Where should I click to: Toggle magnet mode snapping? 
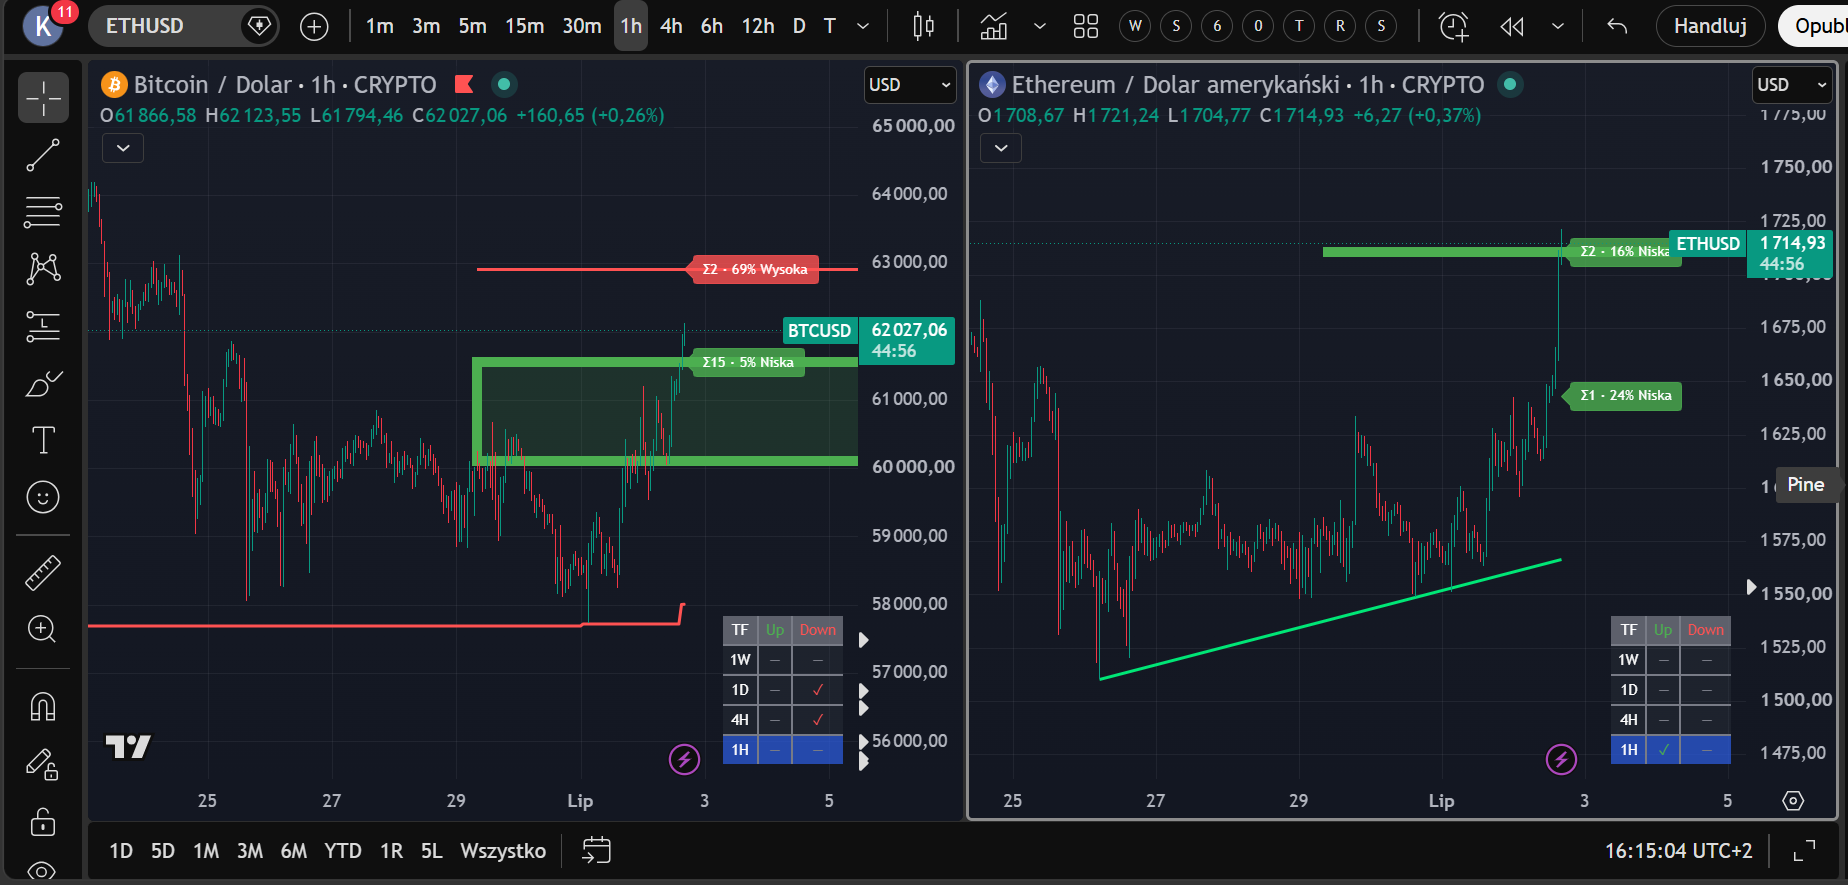43,707
